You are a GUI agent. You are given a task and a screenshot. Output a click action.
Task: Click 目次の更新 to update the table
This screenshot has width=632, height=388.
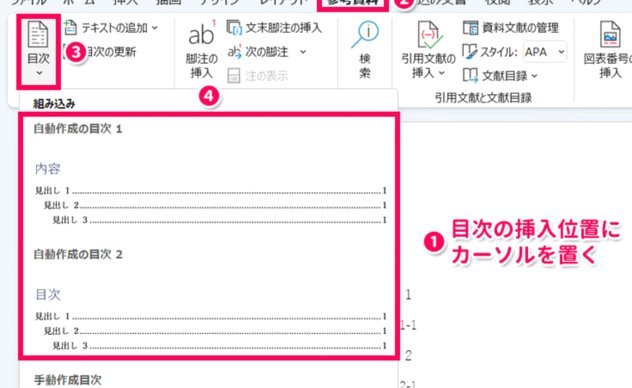point(111,52)
